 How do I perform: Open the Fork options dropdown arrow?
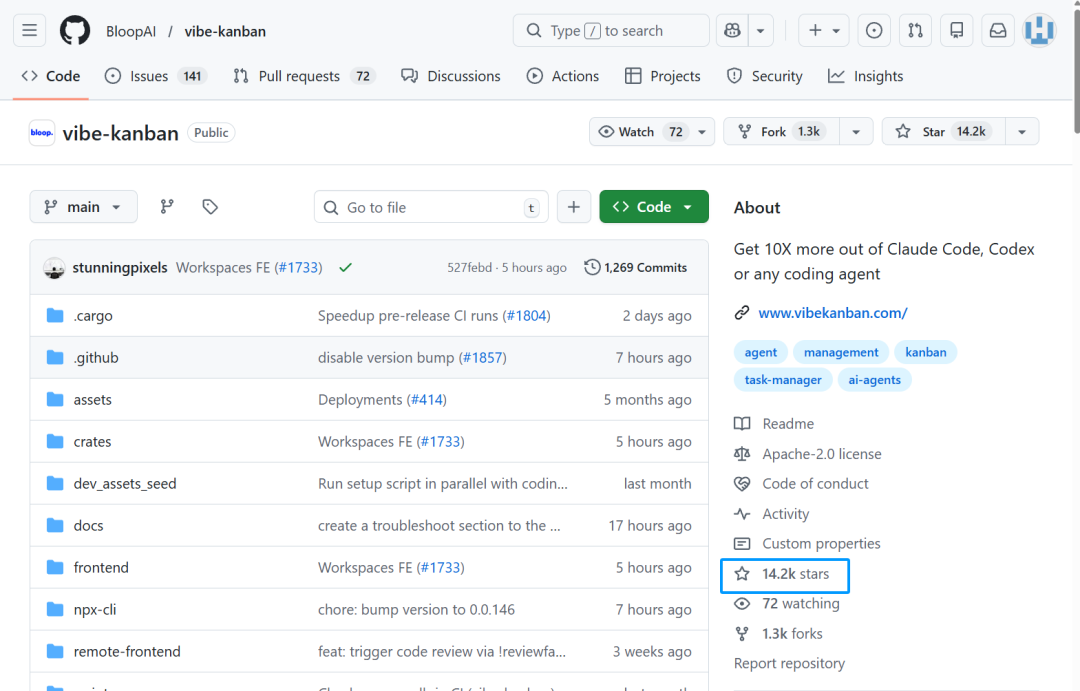pos(856,132)
